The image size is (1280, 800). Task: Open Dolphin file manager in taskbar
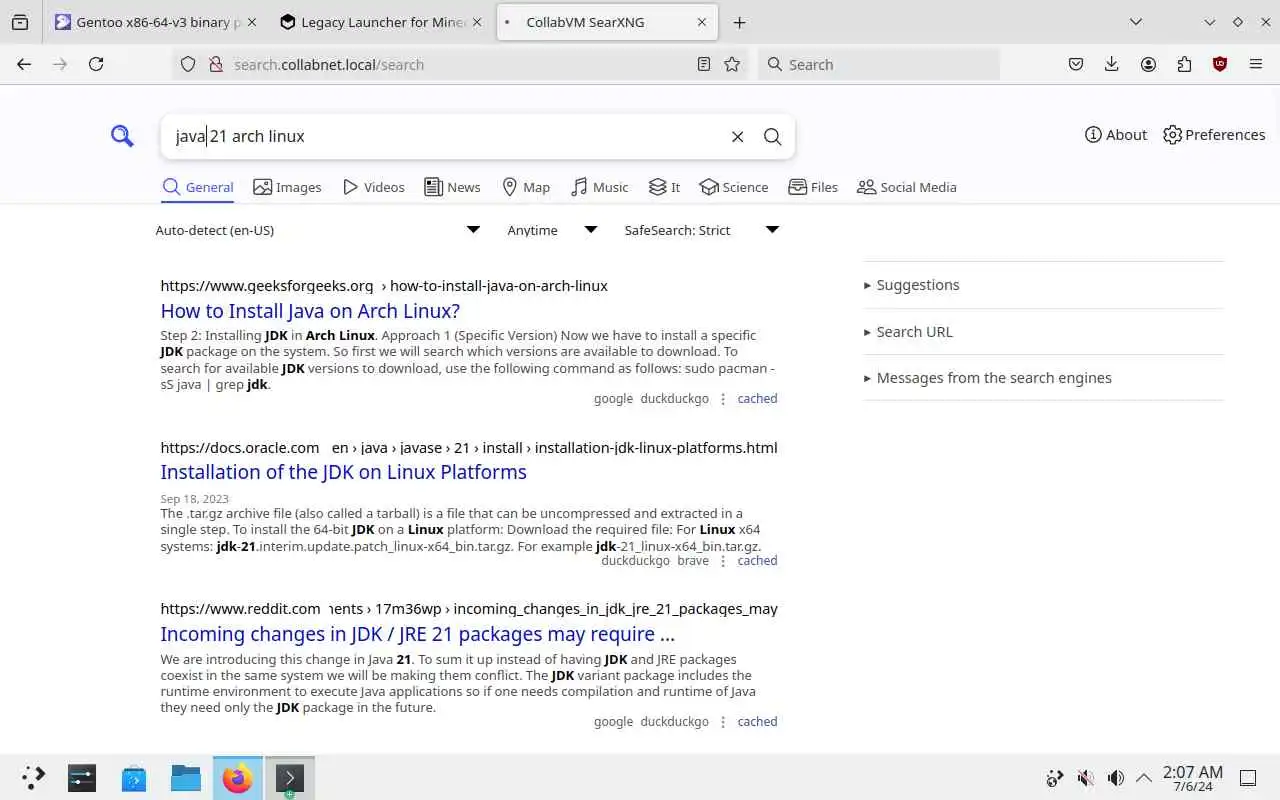(186, 778)
